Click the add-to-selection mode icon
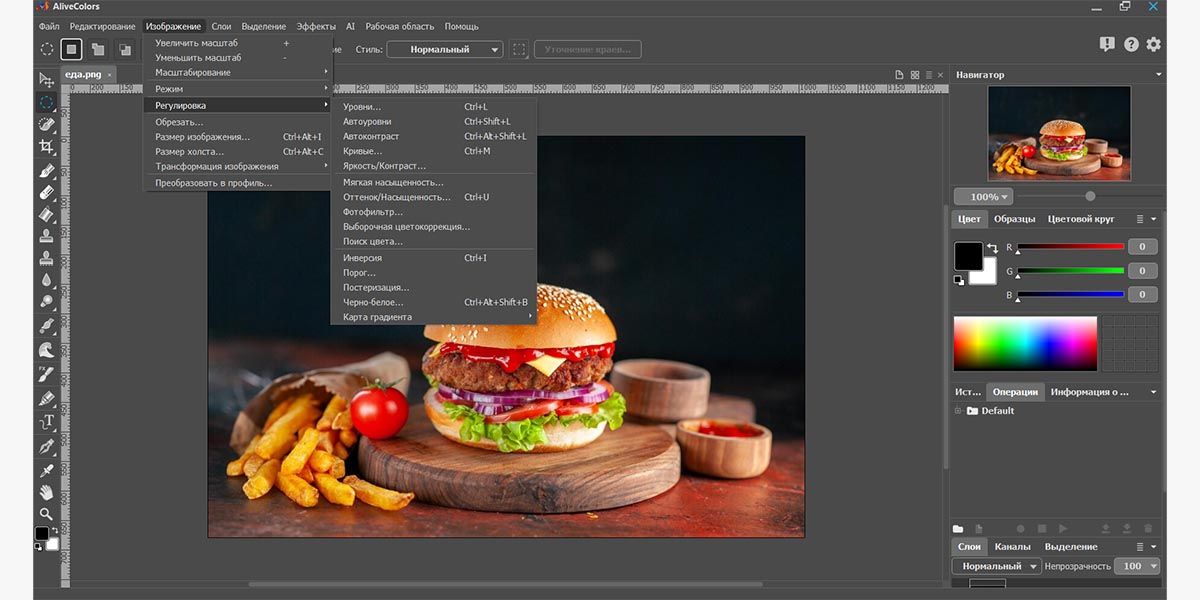This screenshot has width=1200, height=600. point(98,49)
